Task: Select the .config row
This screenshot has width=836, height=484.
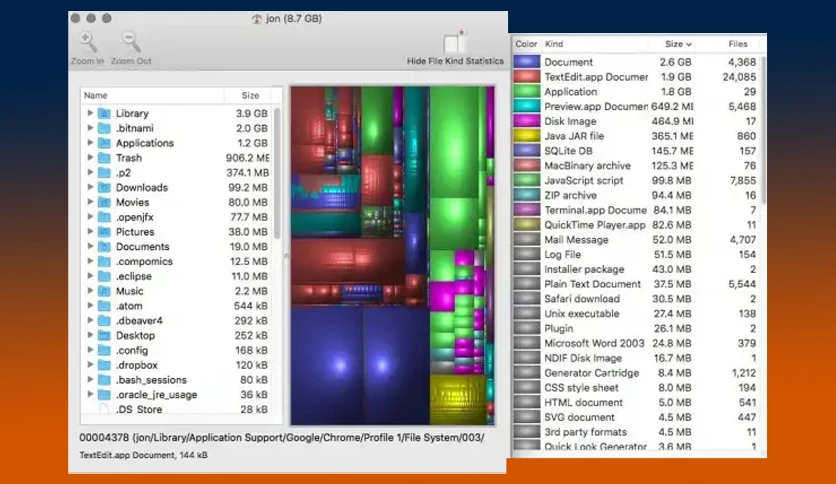Action: click(178, 350)
